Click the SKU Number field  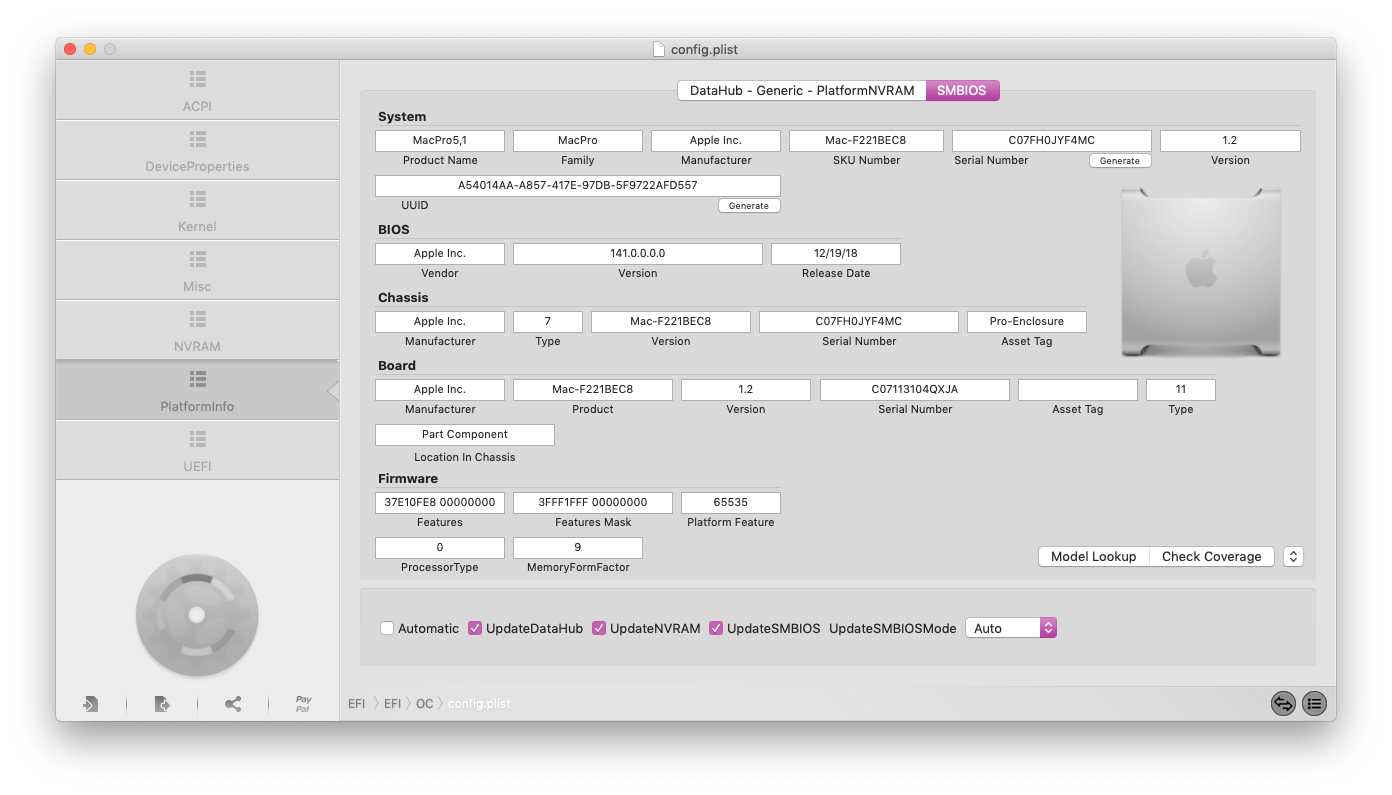coord(865,141)
